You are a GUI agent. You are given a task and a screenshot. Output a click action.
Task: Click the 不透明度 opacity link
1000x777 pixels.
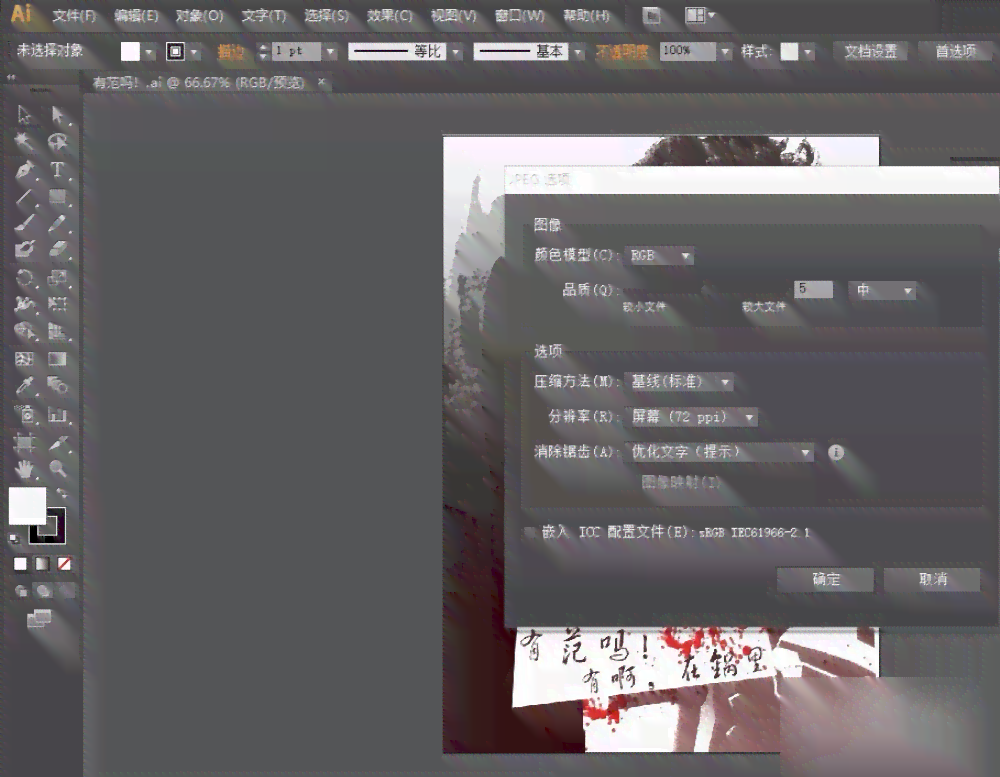(622, 52)
